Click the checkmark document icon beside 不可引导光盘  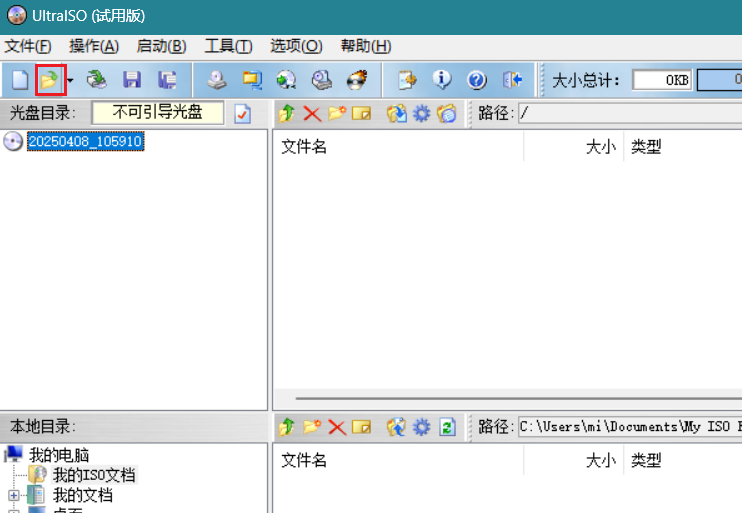point(243,114)
